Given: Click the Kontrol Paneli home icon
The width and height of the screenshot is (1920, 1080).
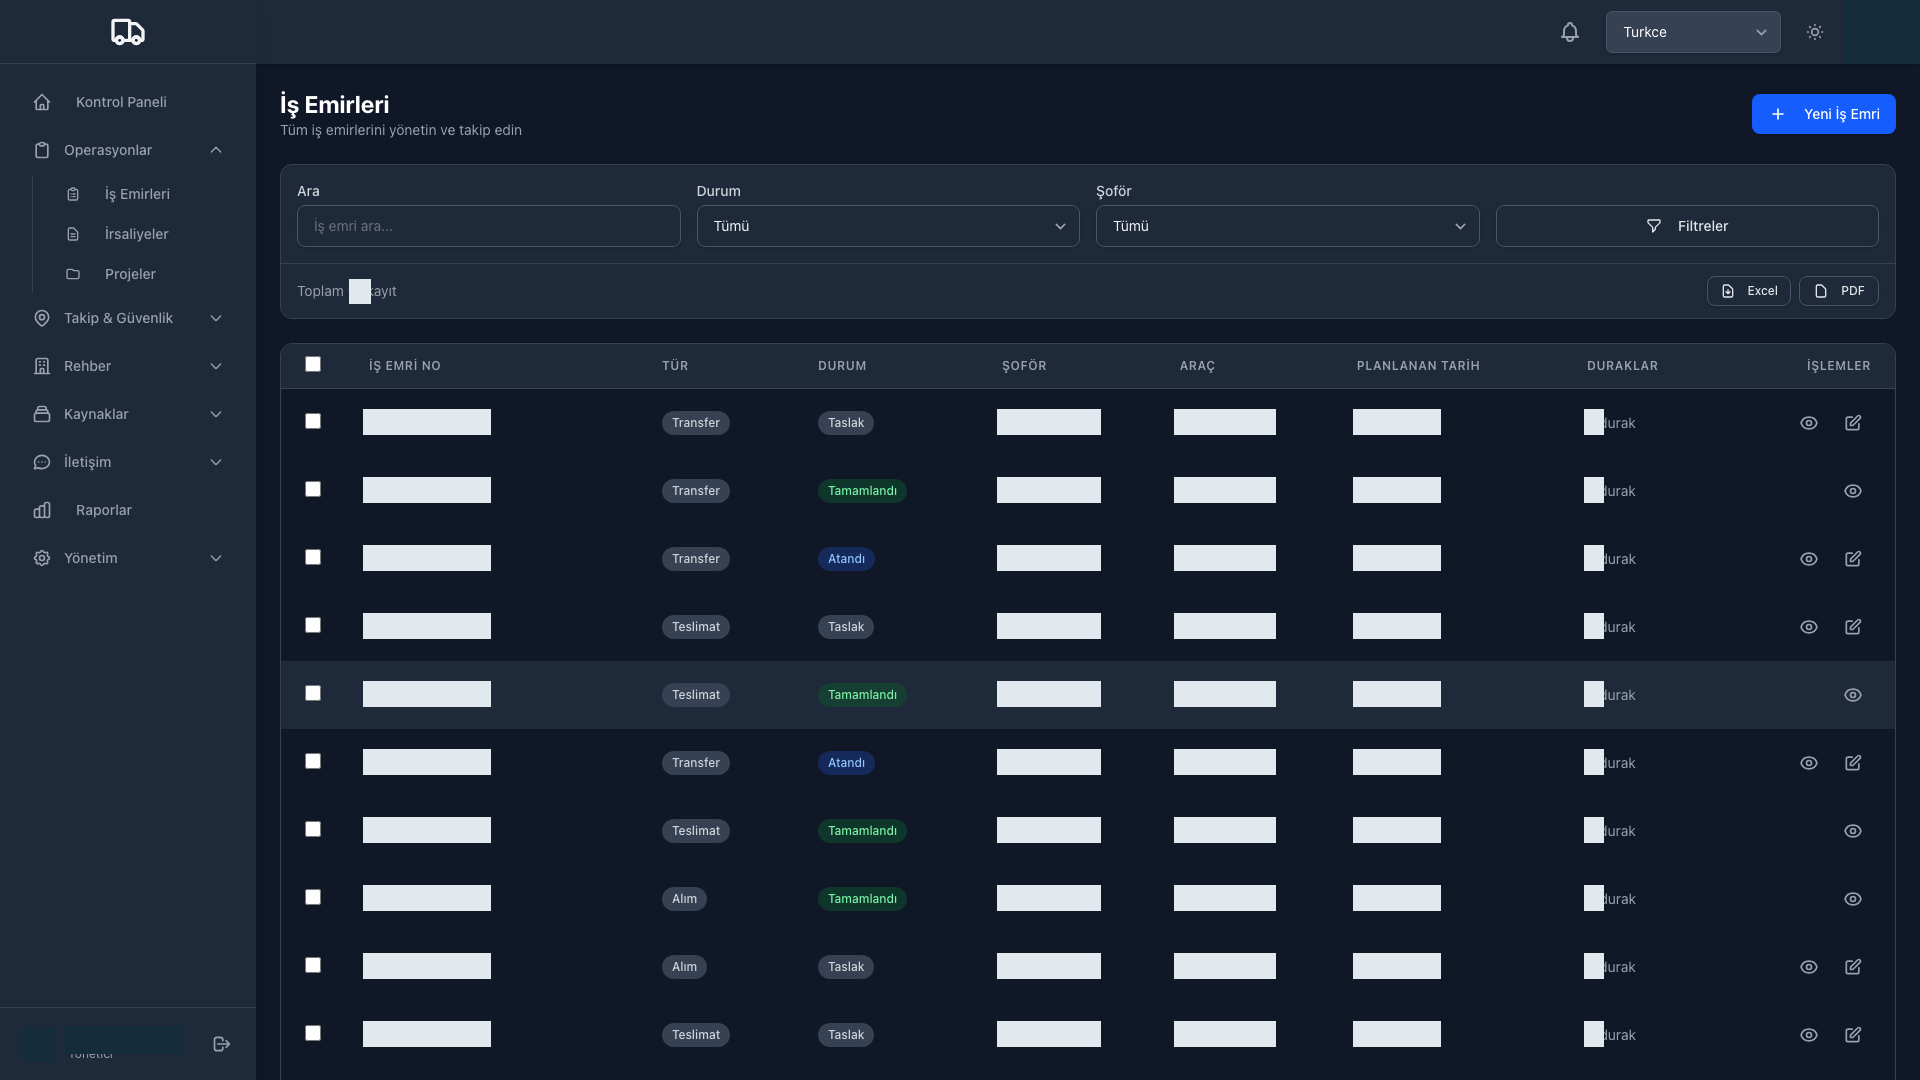Looking at the screenshot, I should point(42,102).
